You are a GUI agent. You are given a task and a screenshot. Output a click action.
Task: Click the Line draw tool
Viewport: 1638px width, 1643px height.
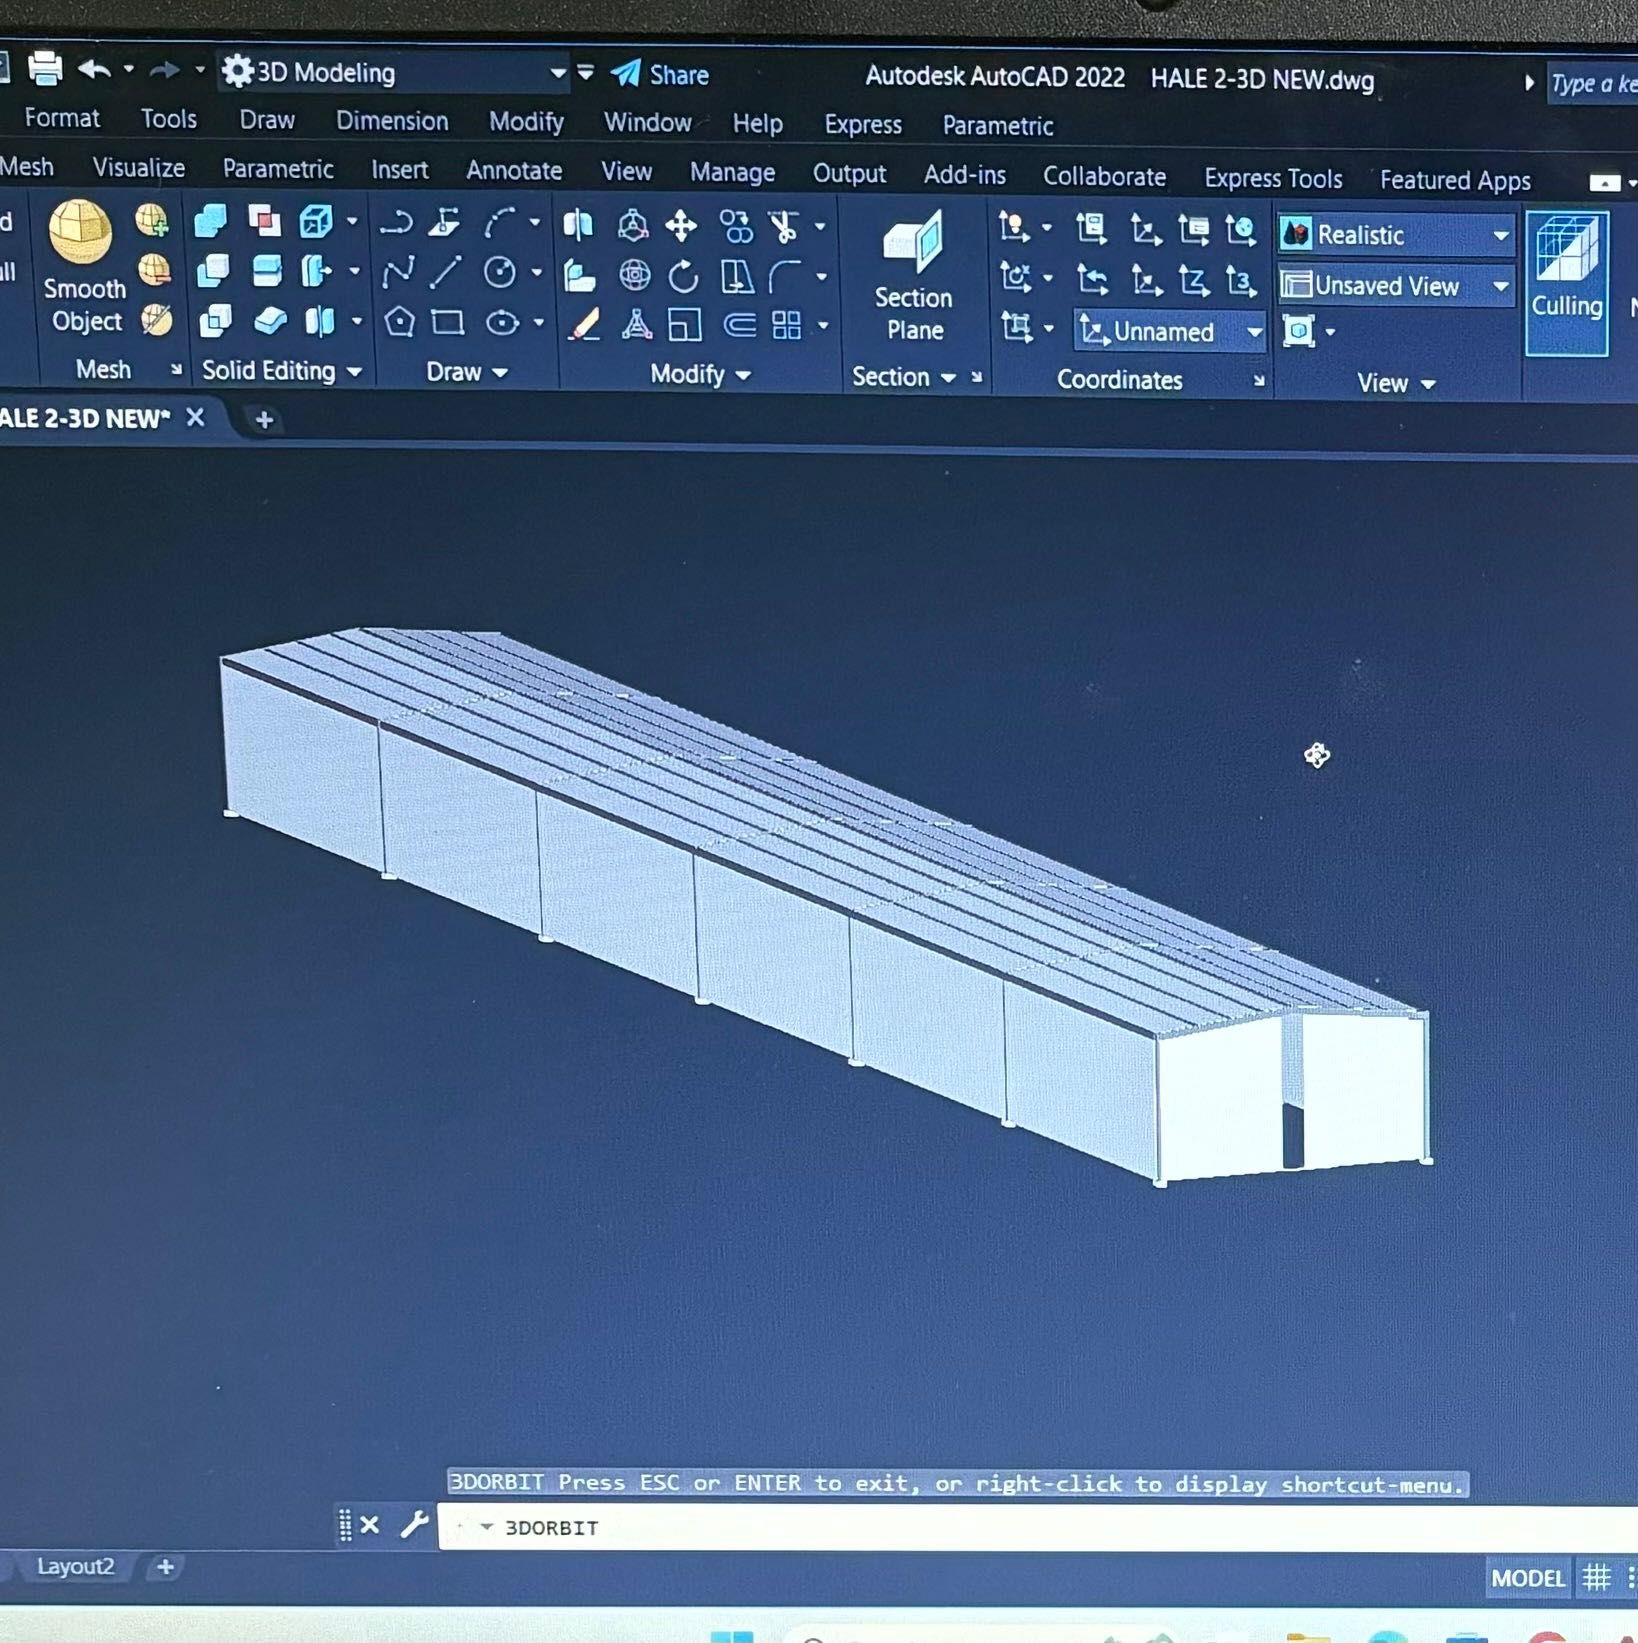coord(446,272)
